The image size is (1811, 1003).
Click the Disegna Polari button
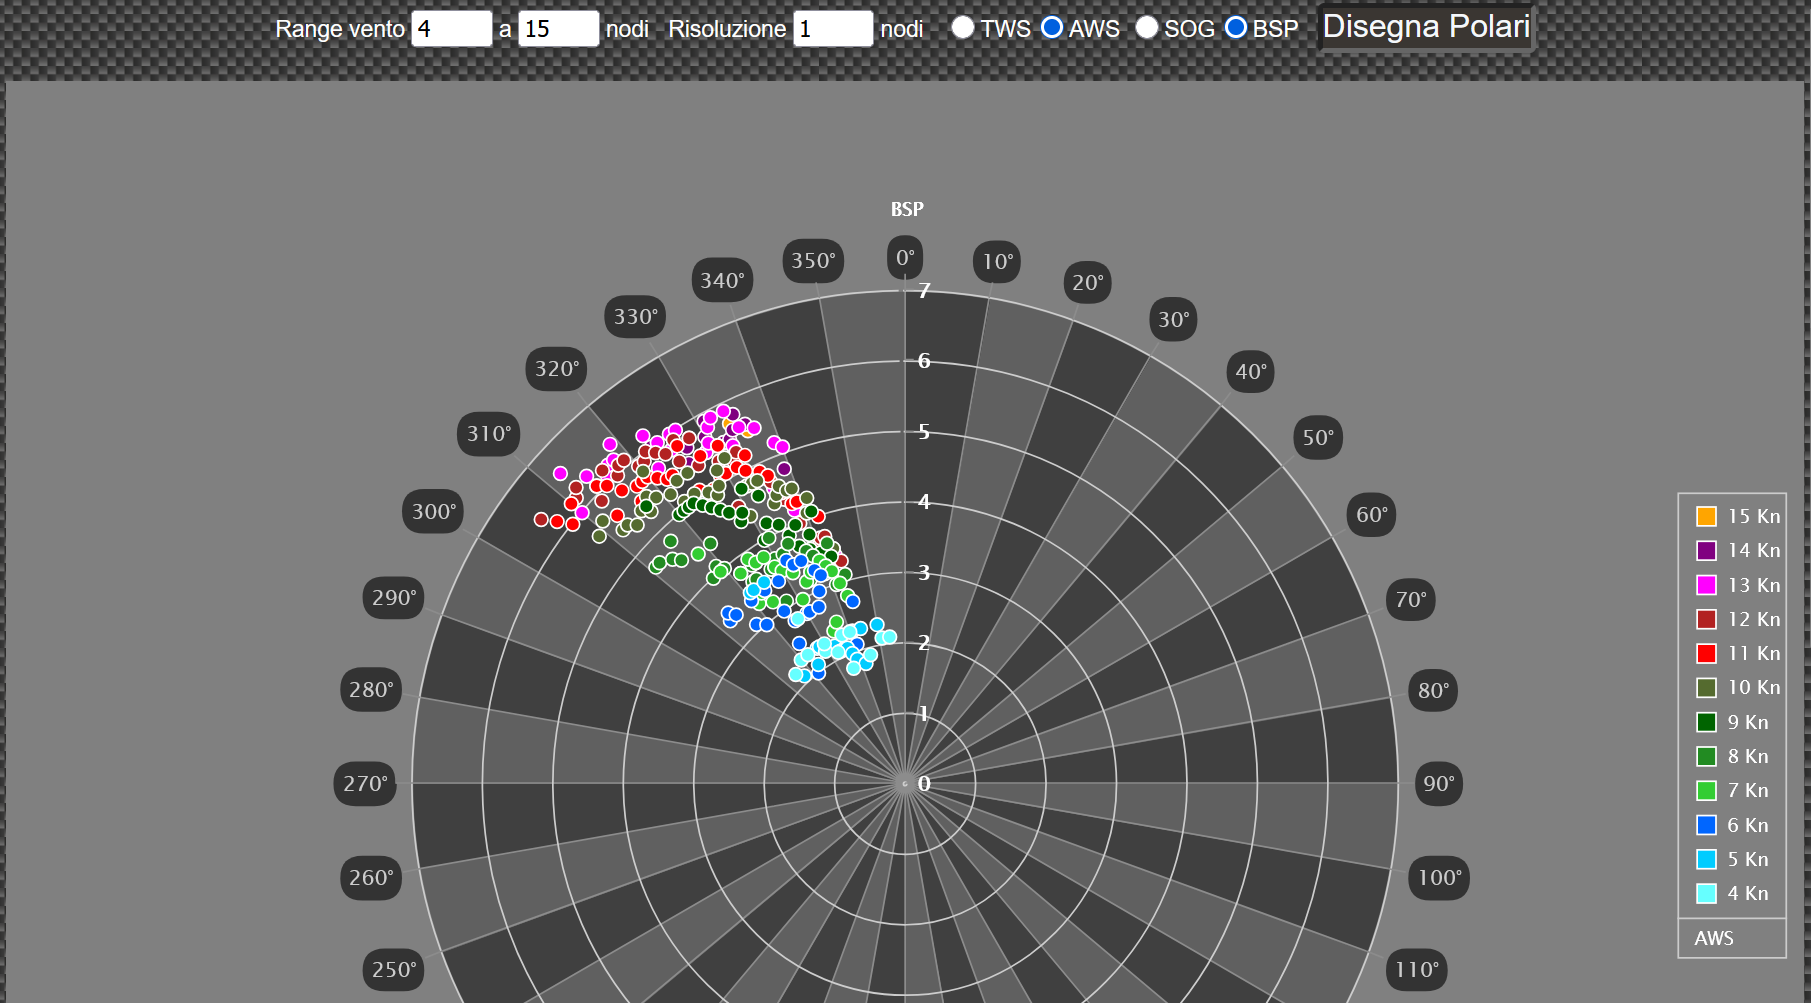(x=1425, y=27)
